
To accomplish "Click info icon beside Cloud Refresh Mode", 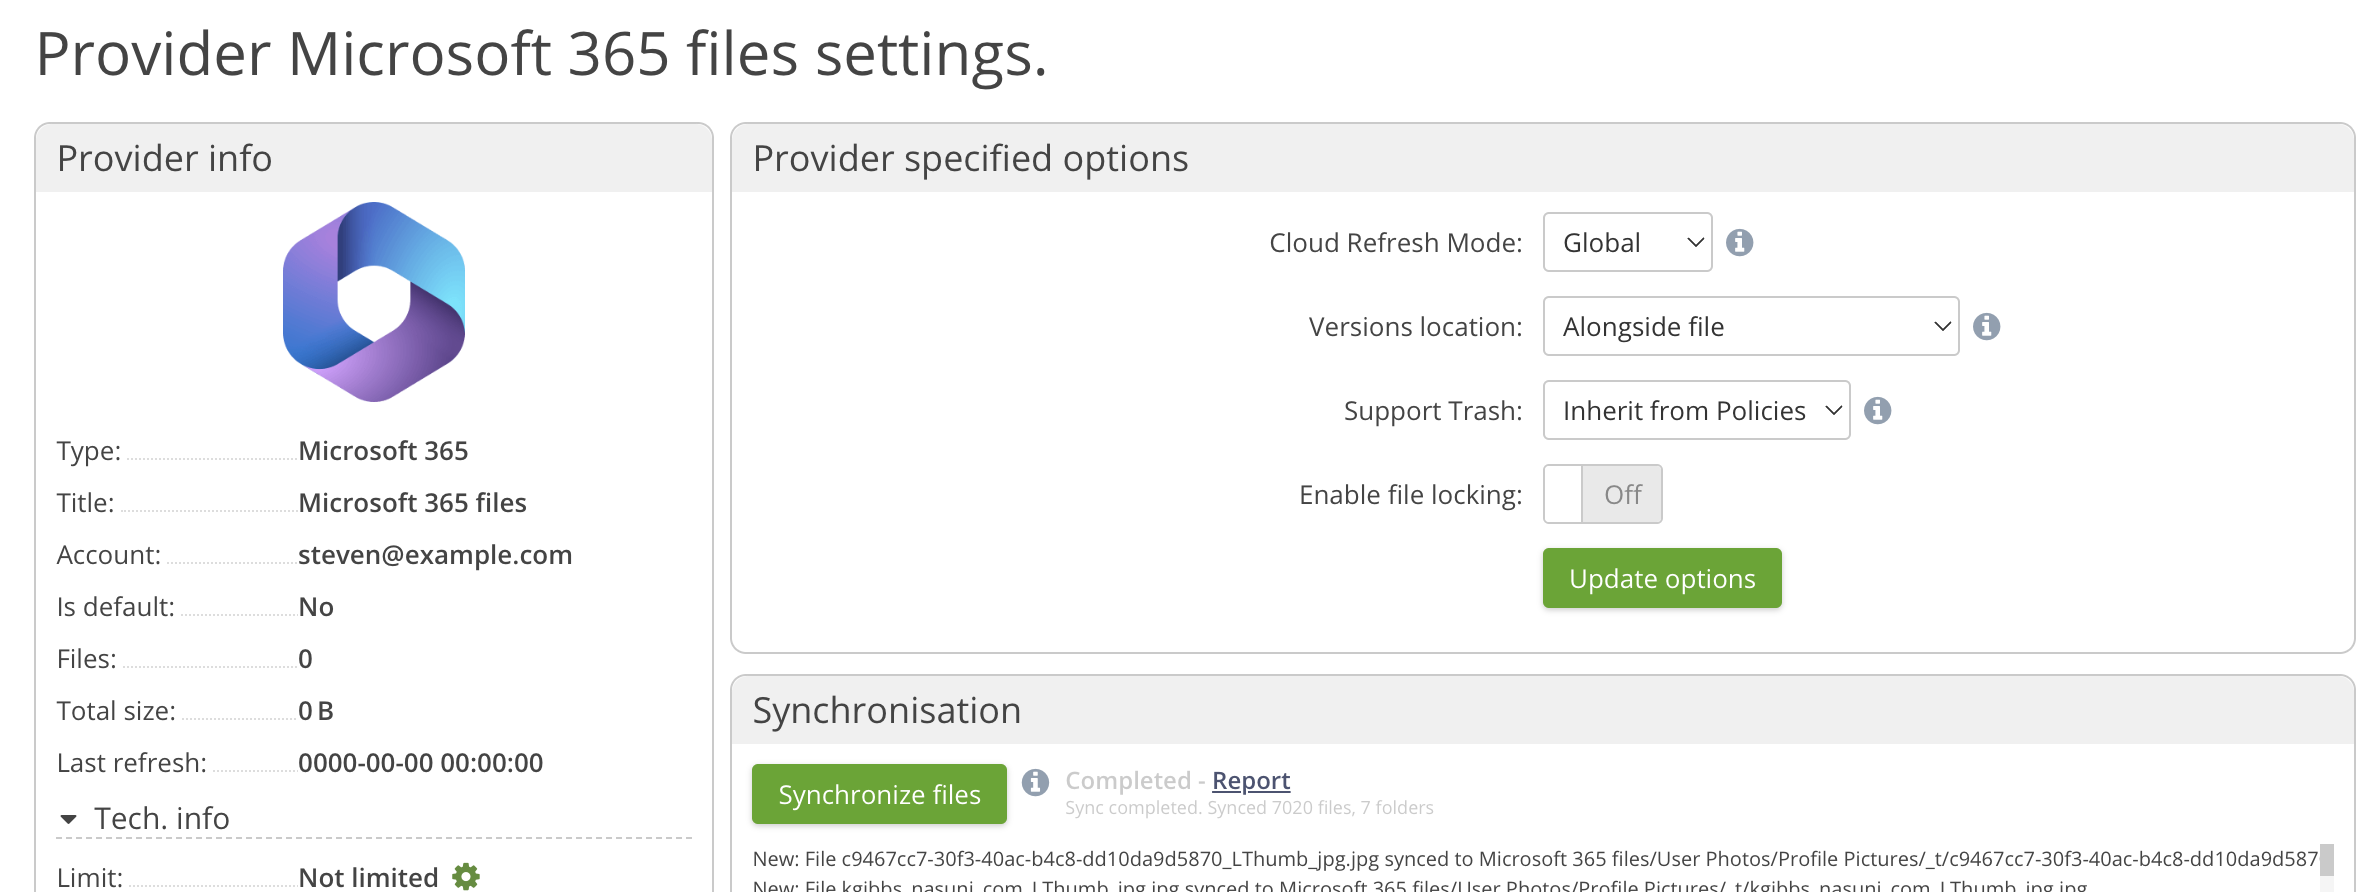I will point(1739,243).
